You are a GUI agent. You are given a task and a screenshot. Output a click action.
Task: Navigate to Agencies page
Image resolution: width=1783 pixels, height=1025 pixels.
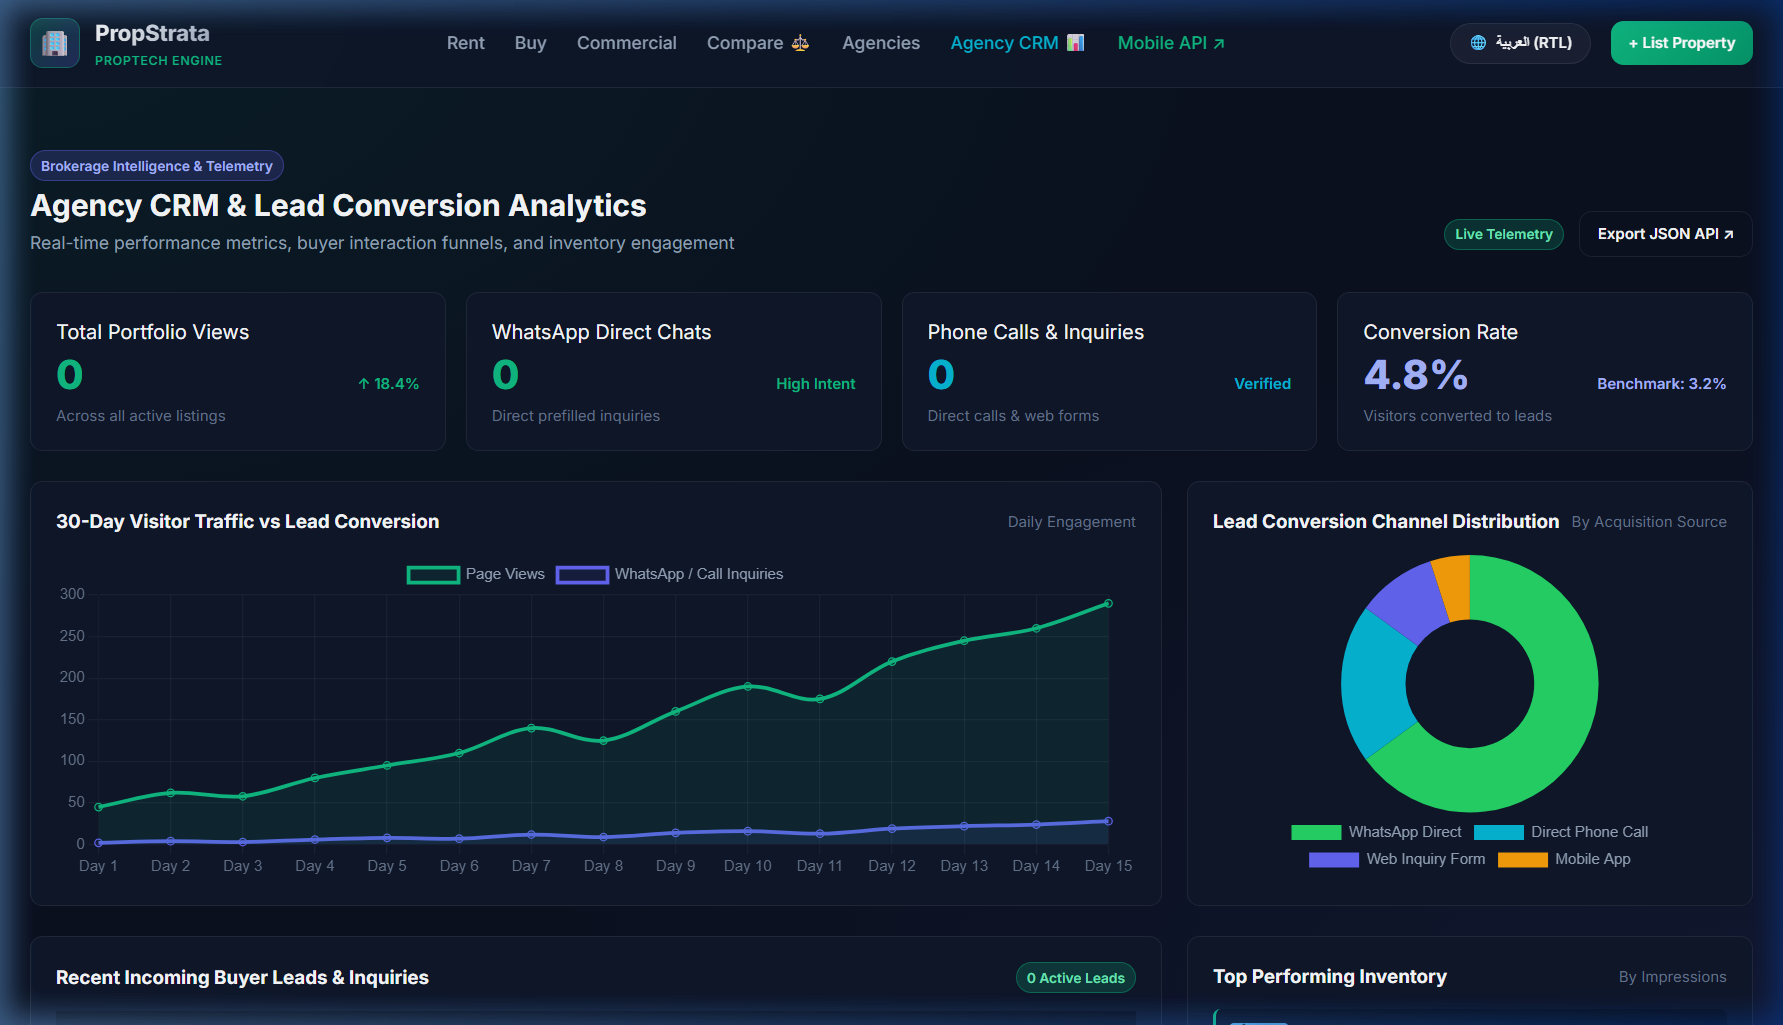(881, 43)
